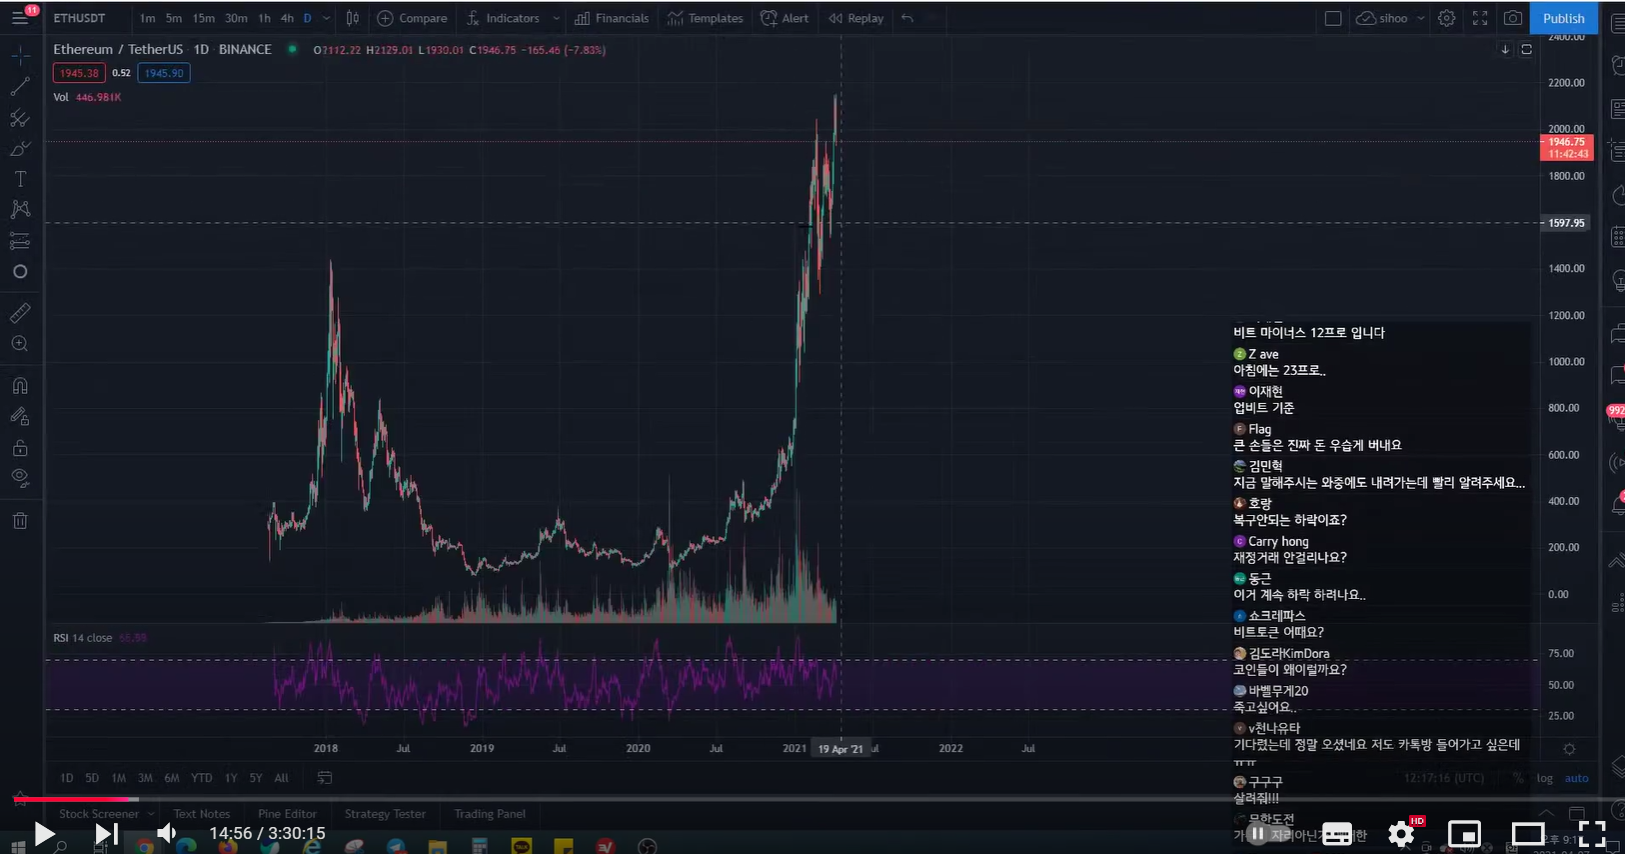Viewport: 1625px width, 854px height.
Task: Open the candle chart style selector
Action: pos(353,18)
